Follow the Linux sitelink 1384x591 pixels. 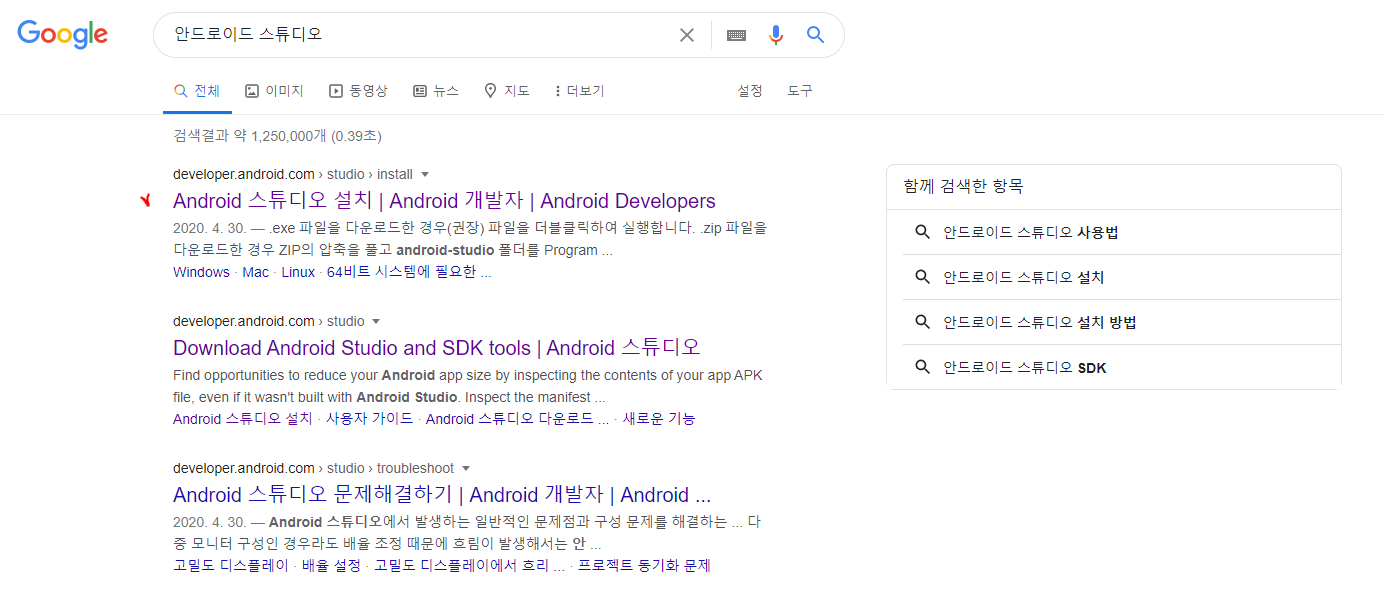click(298, 272)
